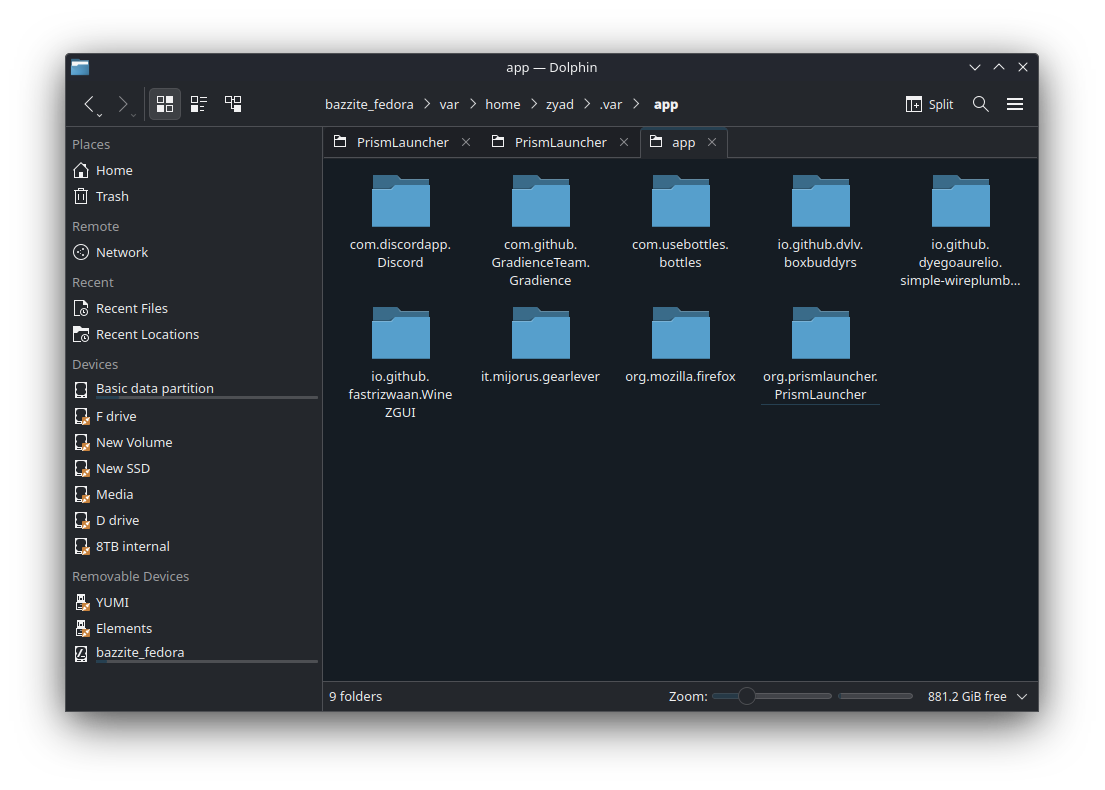Select the it.mijorus.gearlever folder
Image resolution: width=1105 pixels, height=790 pixels.
[541, 345]
